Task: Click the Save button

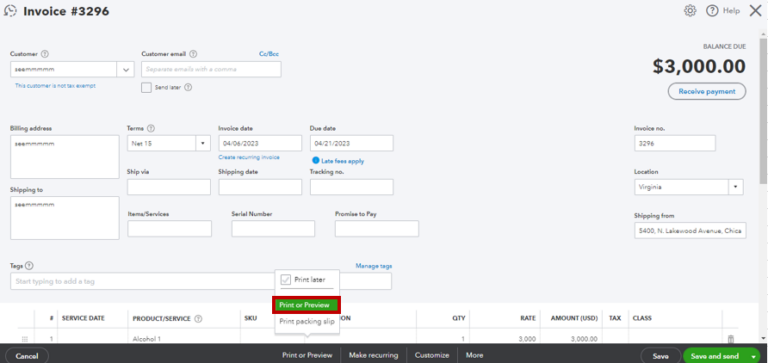Action: pyautogui.click(x=661, y=356)
